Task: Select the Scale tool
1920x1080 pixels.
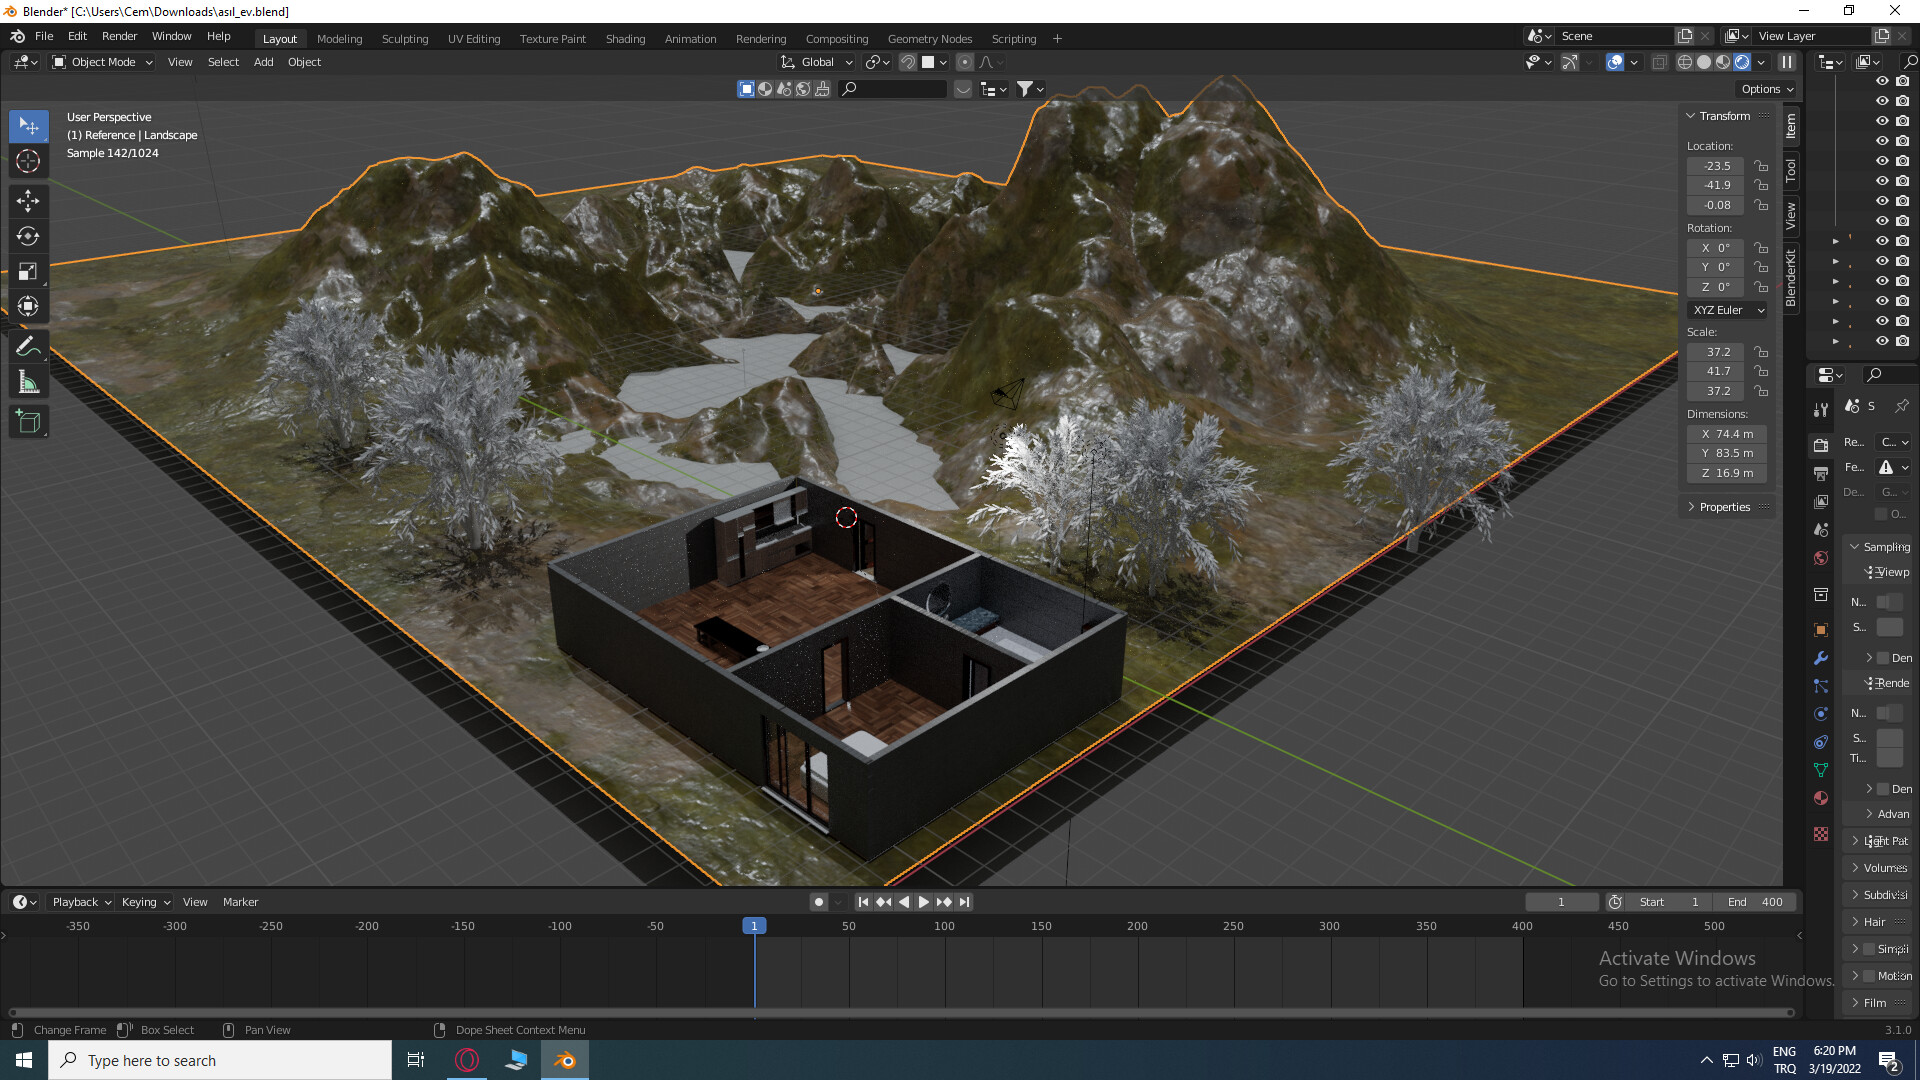Action: coord(28,272)
